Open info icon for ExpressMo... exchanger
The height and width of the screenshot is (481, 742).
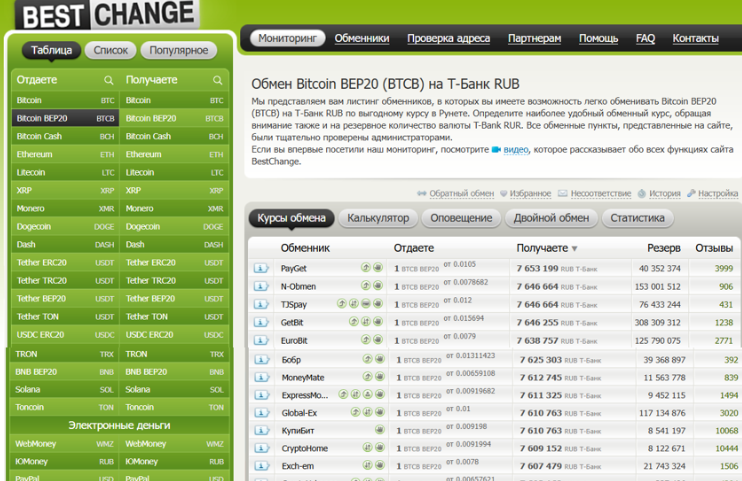[x=262, y=395]
